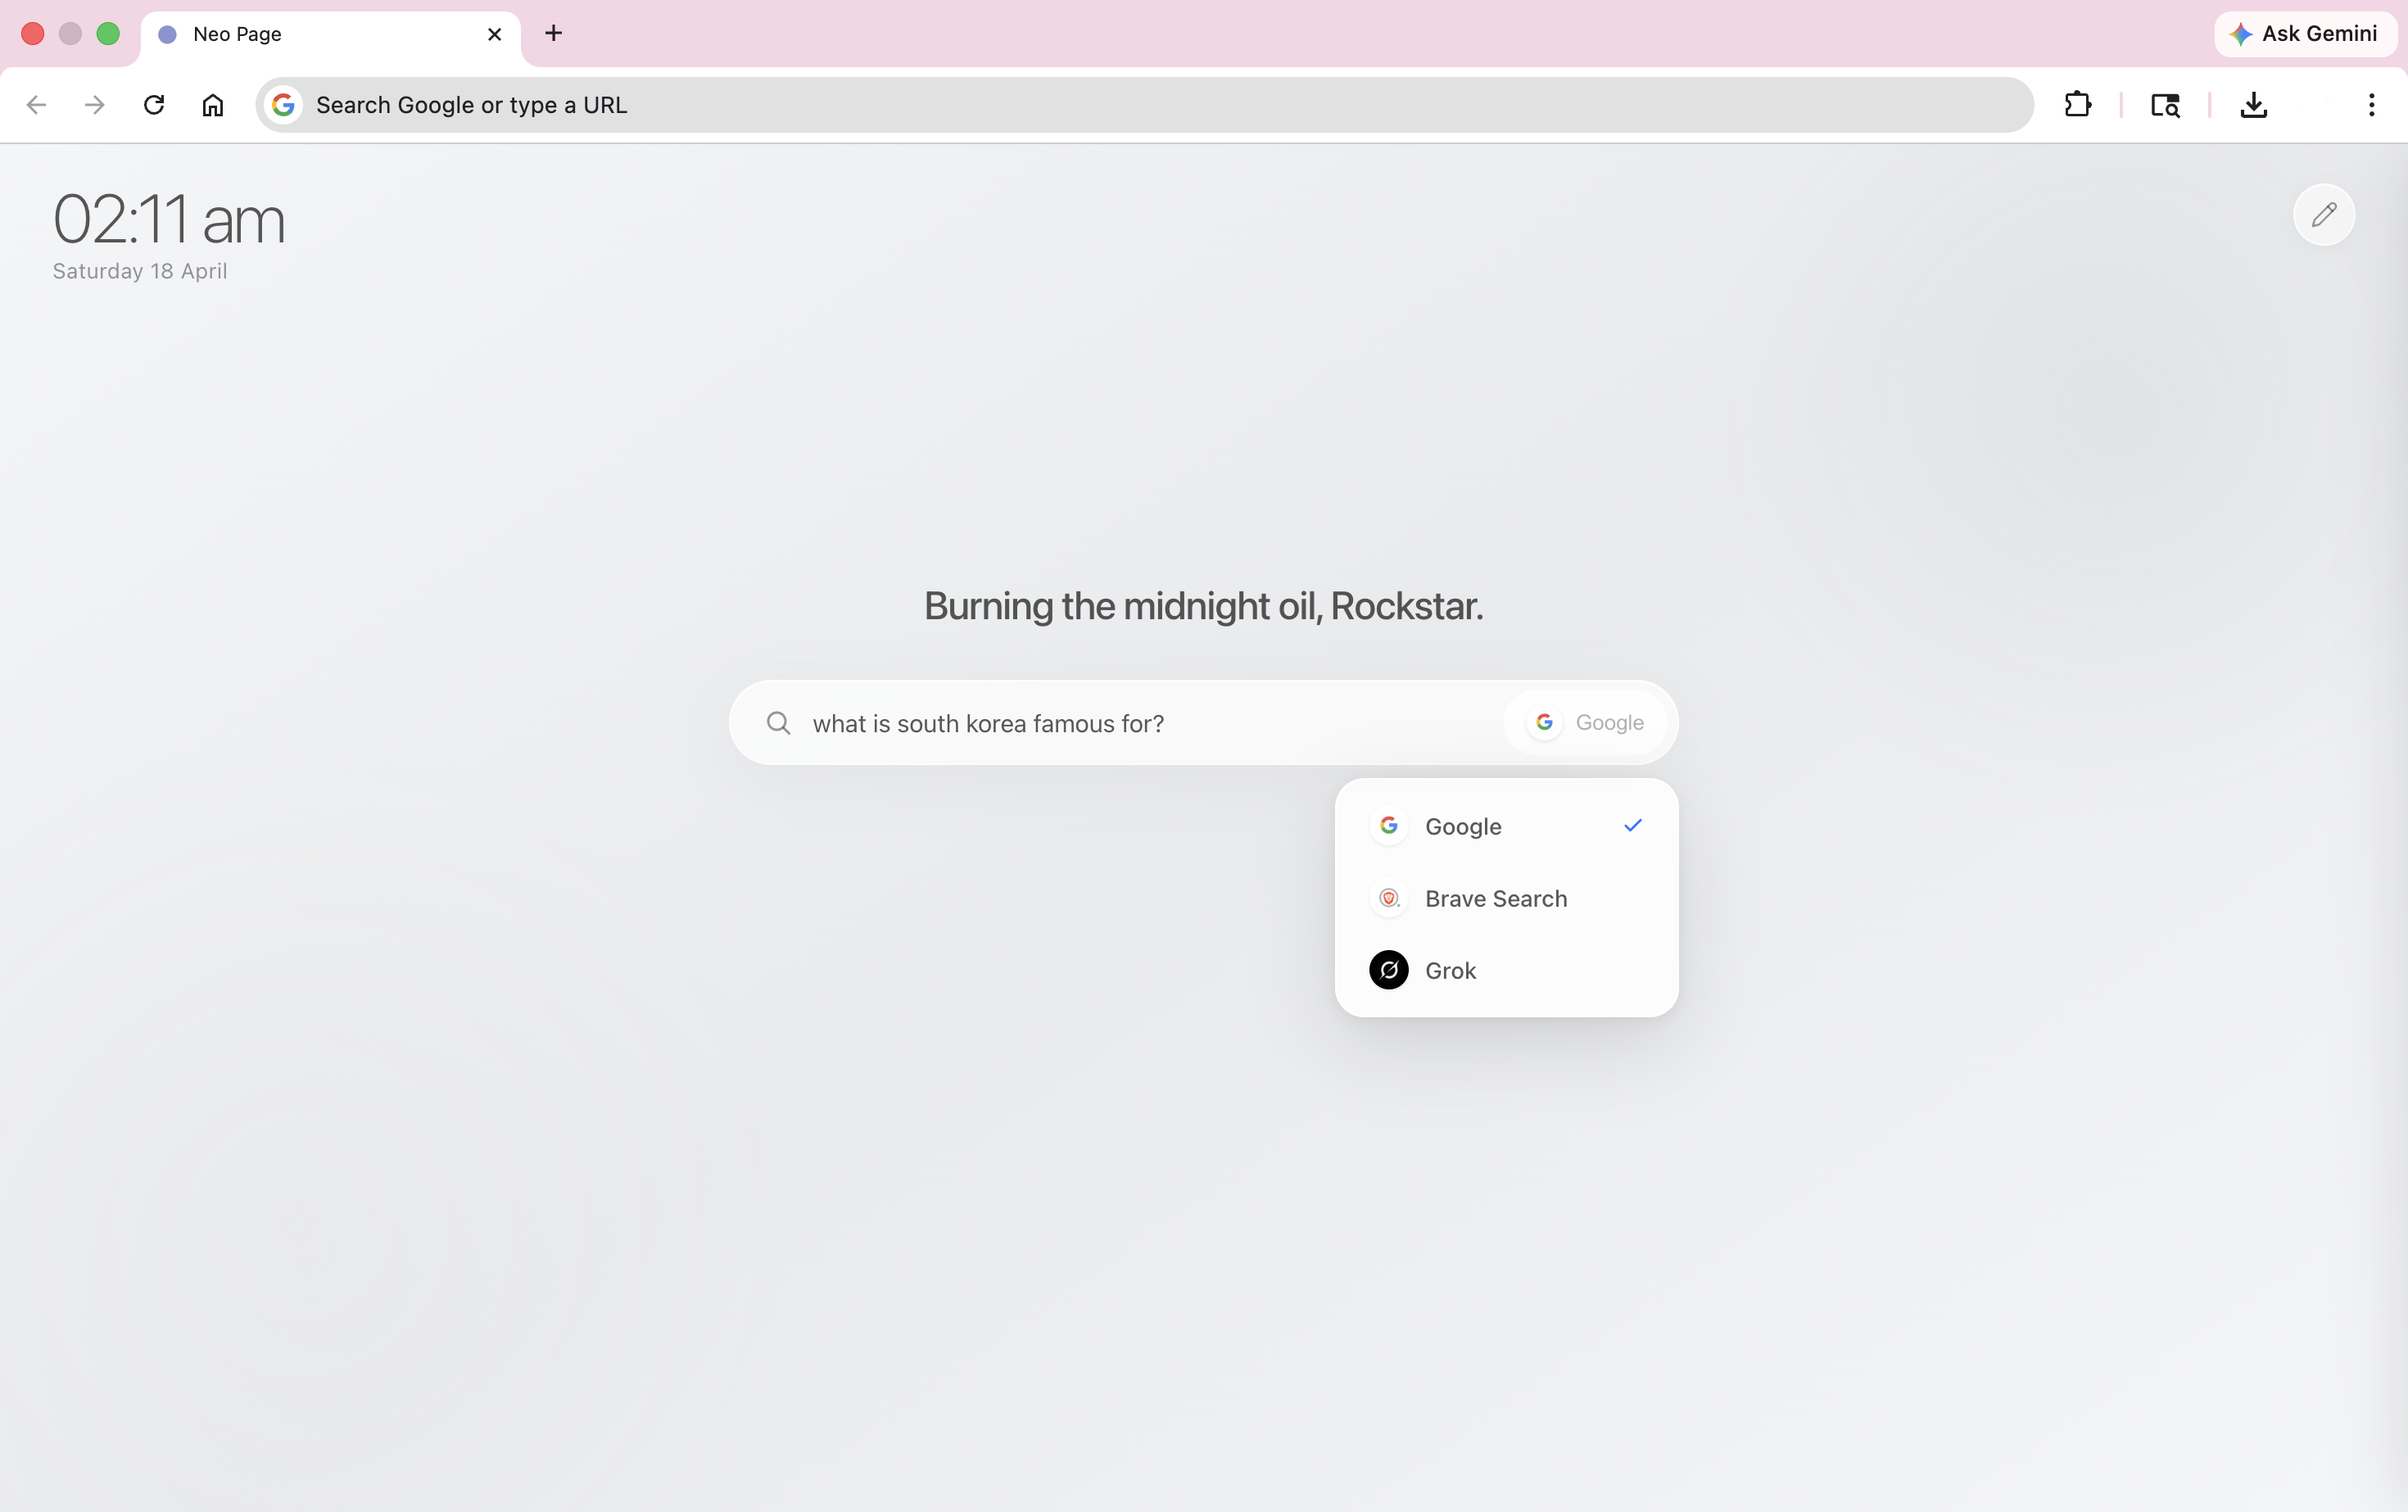The width and height of the screenshot is (2408, 1512).
Task: Open a new tab with the plus button
Action: click(x=554, y=33)
